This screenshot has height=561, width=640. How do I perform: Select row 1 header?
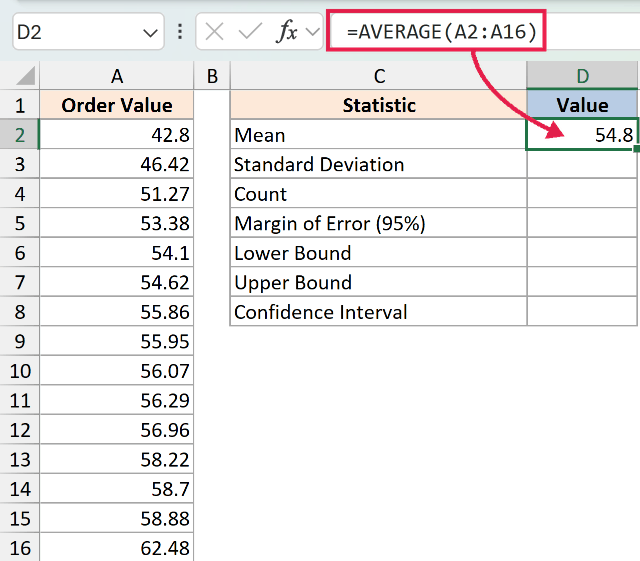(20, 105)
